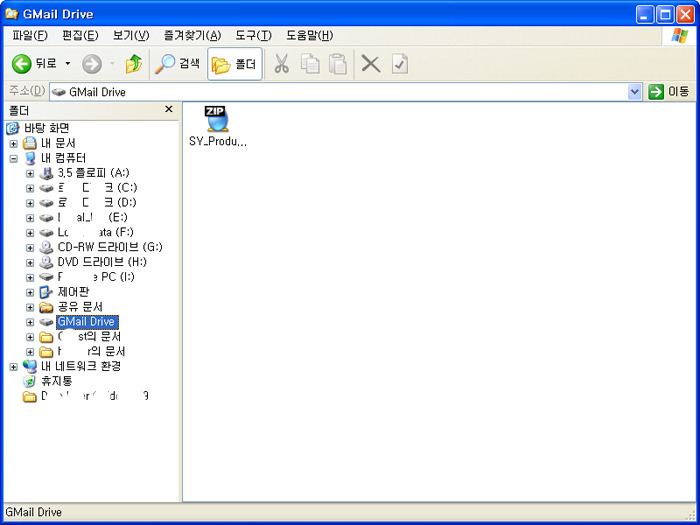The height and width of the screenshot is (525, 700).
Task: Click the Go (이동) button
Action: [x=669, y=92]
